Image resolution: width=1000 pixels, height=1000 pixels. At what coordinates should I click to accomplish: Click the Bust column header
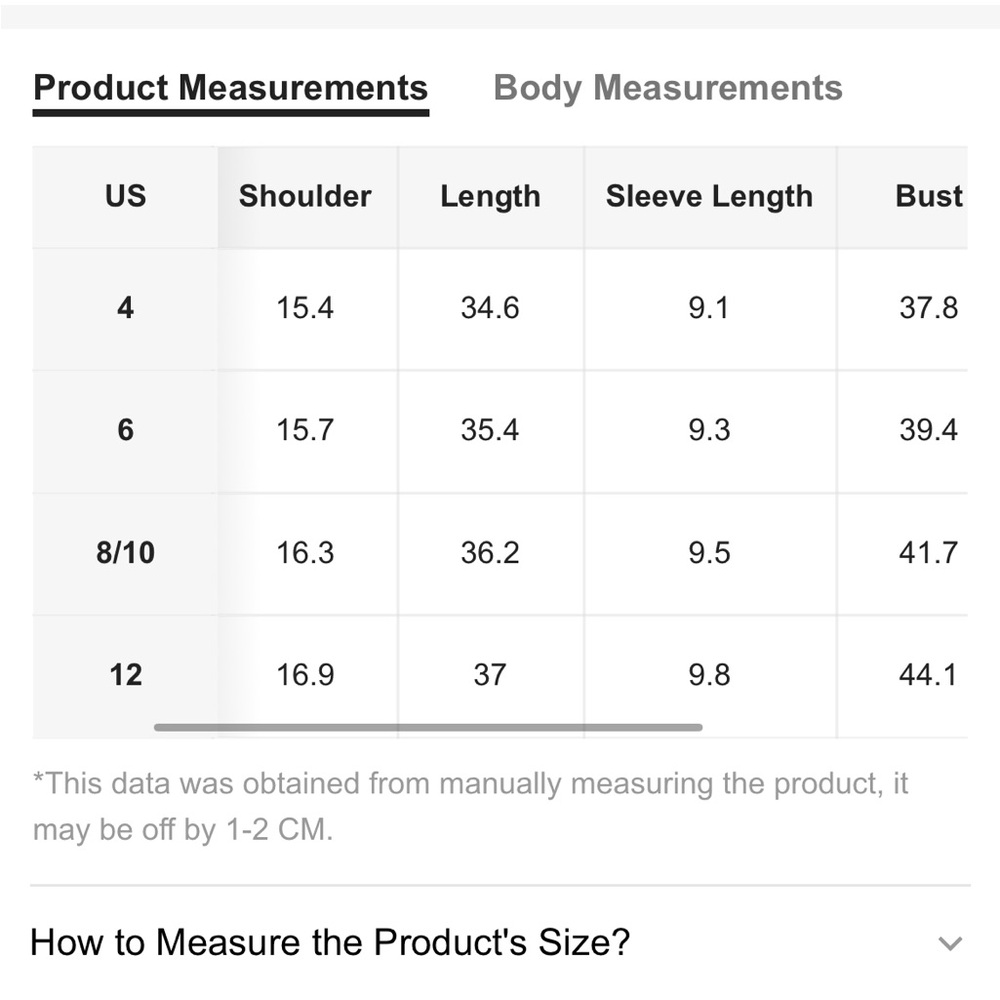click(929, 196)
